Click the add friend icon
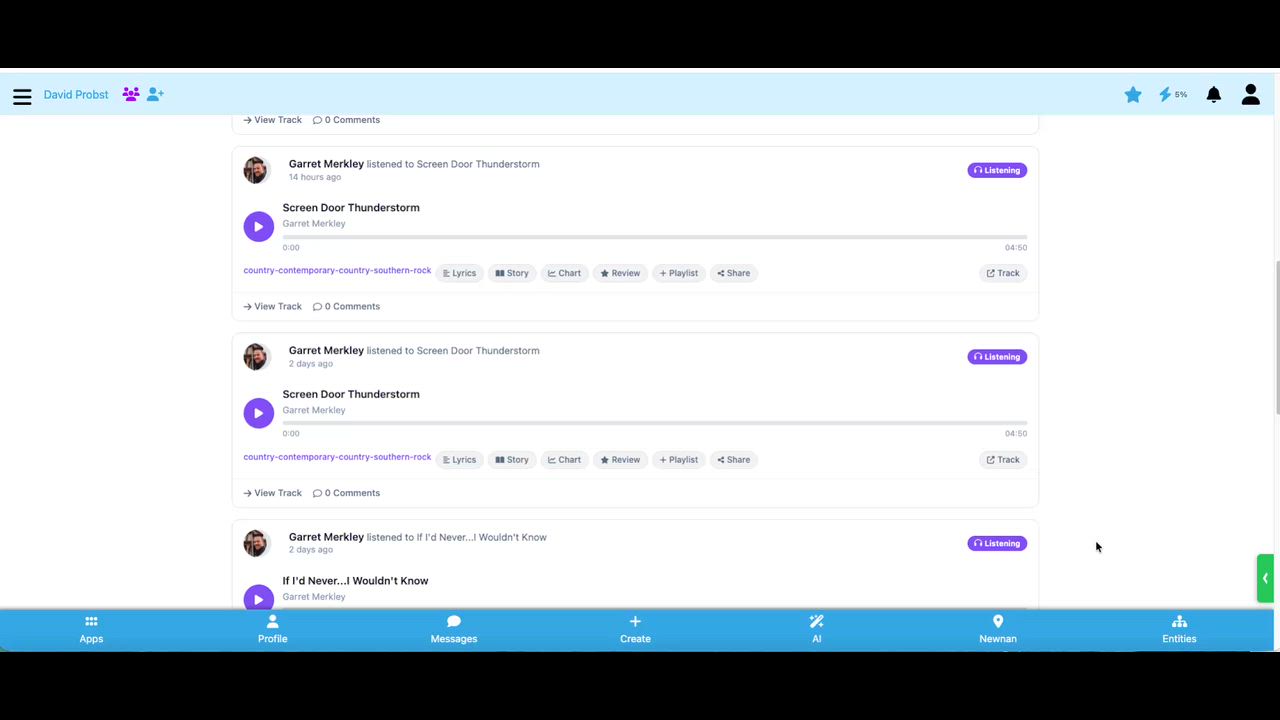 (x=155, y=94)
